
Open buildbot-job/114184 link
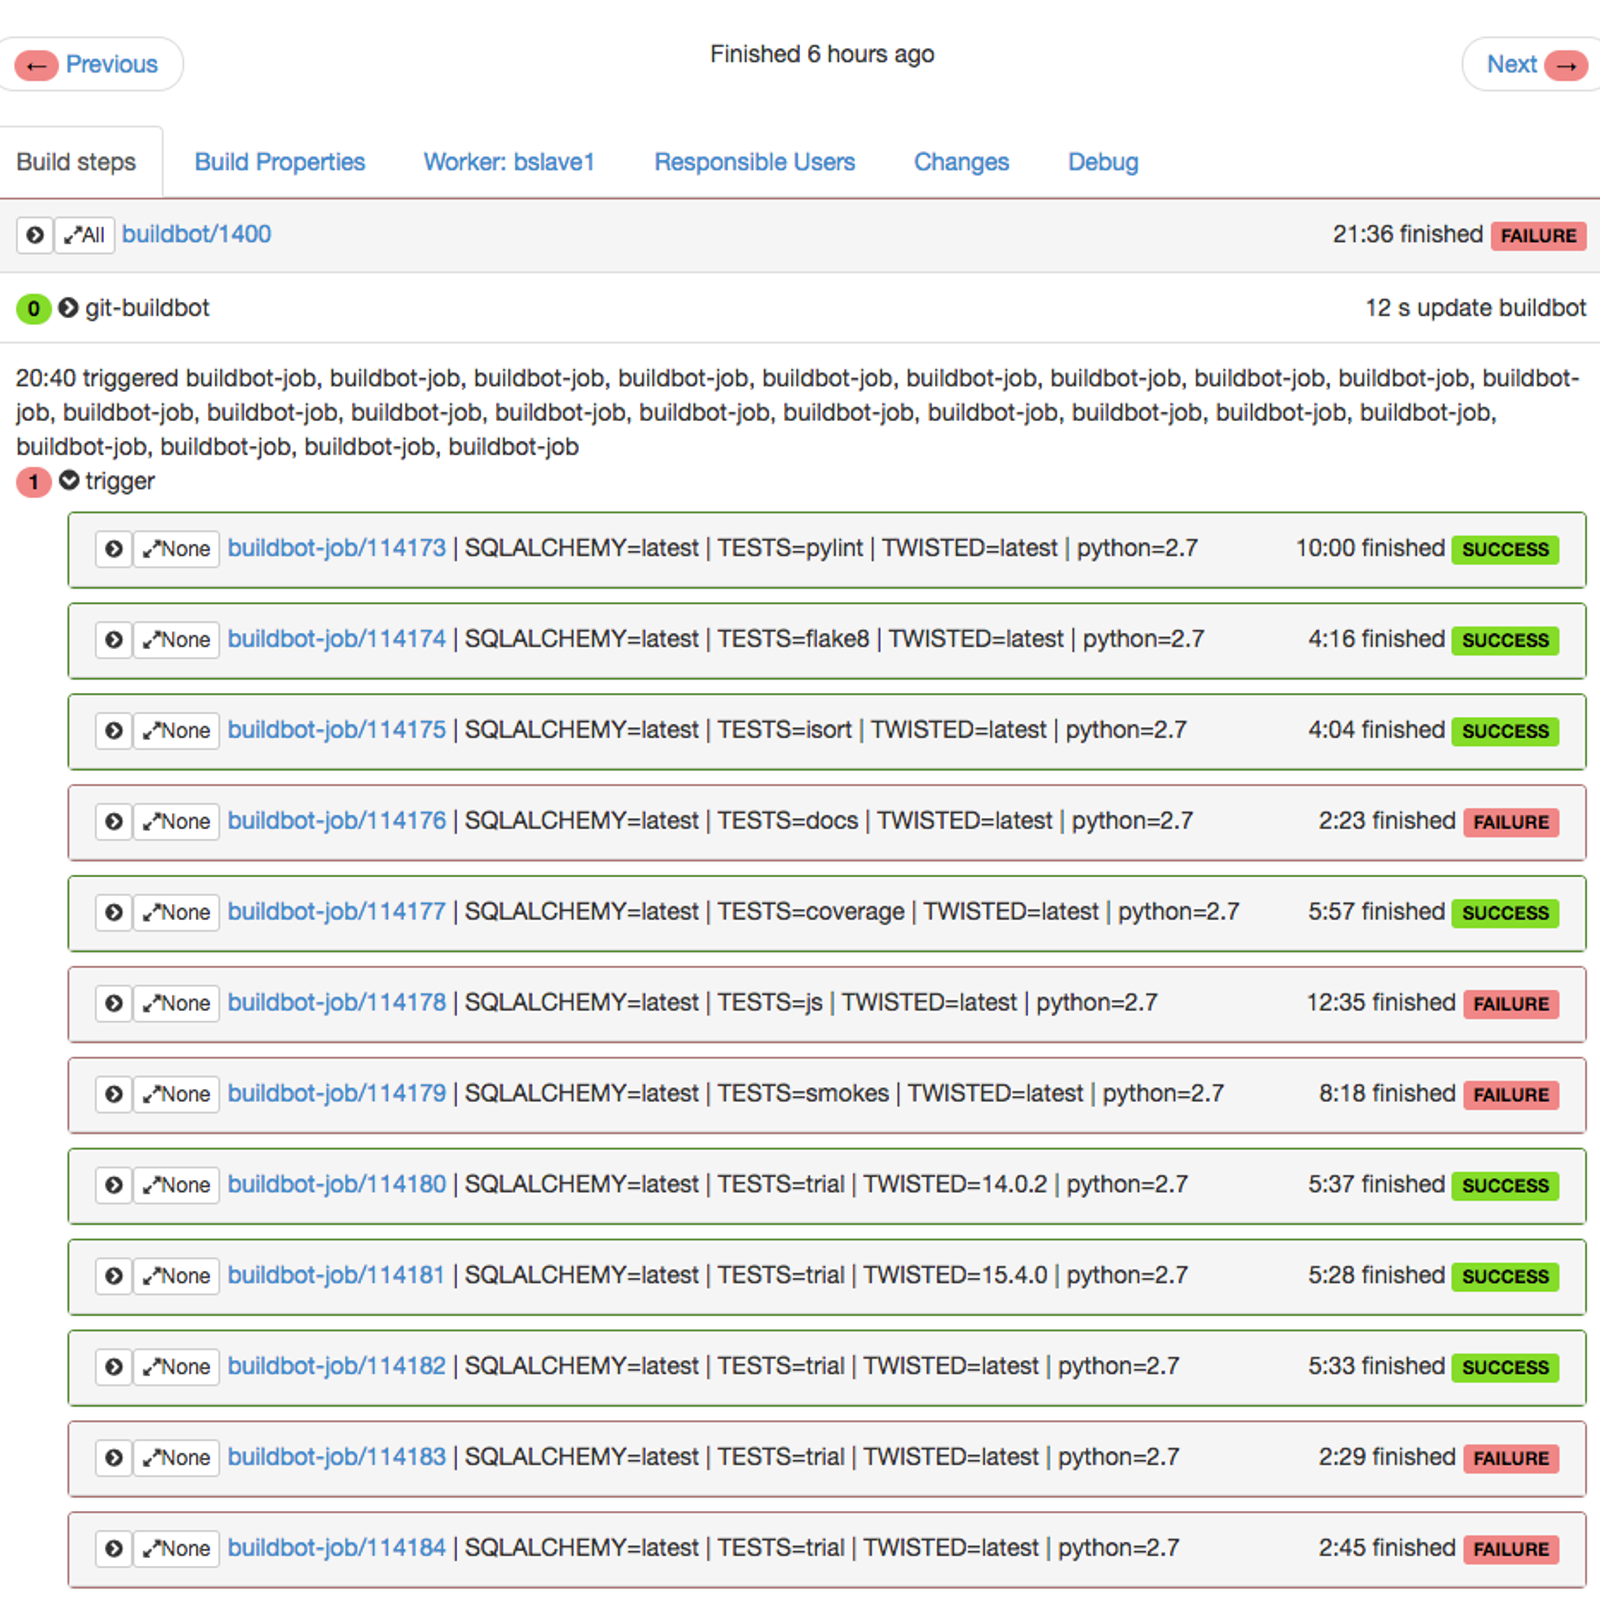click(336, 1549)
